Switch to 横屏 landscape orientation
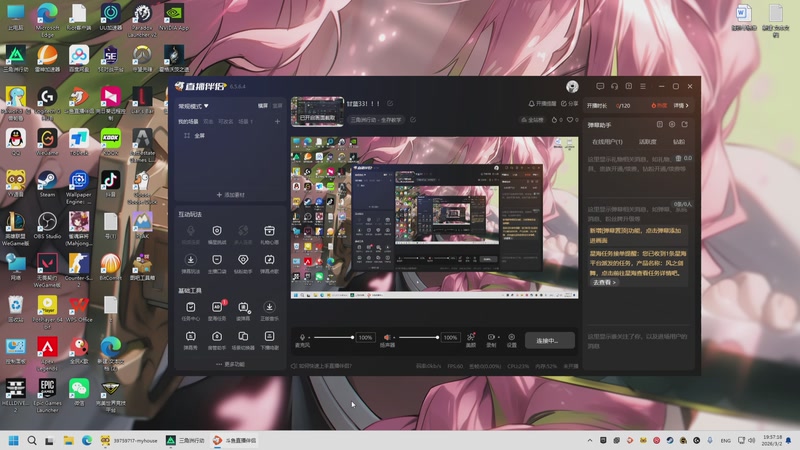 pos(263,106)
